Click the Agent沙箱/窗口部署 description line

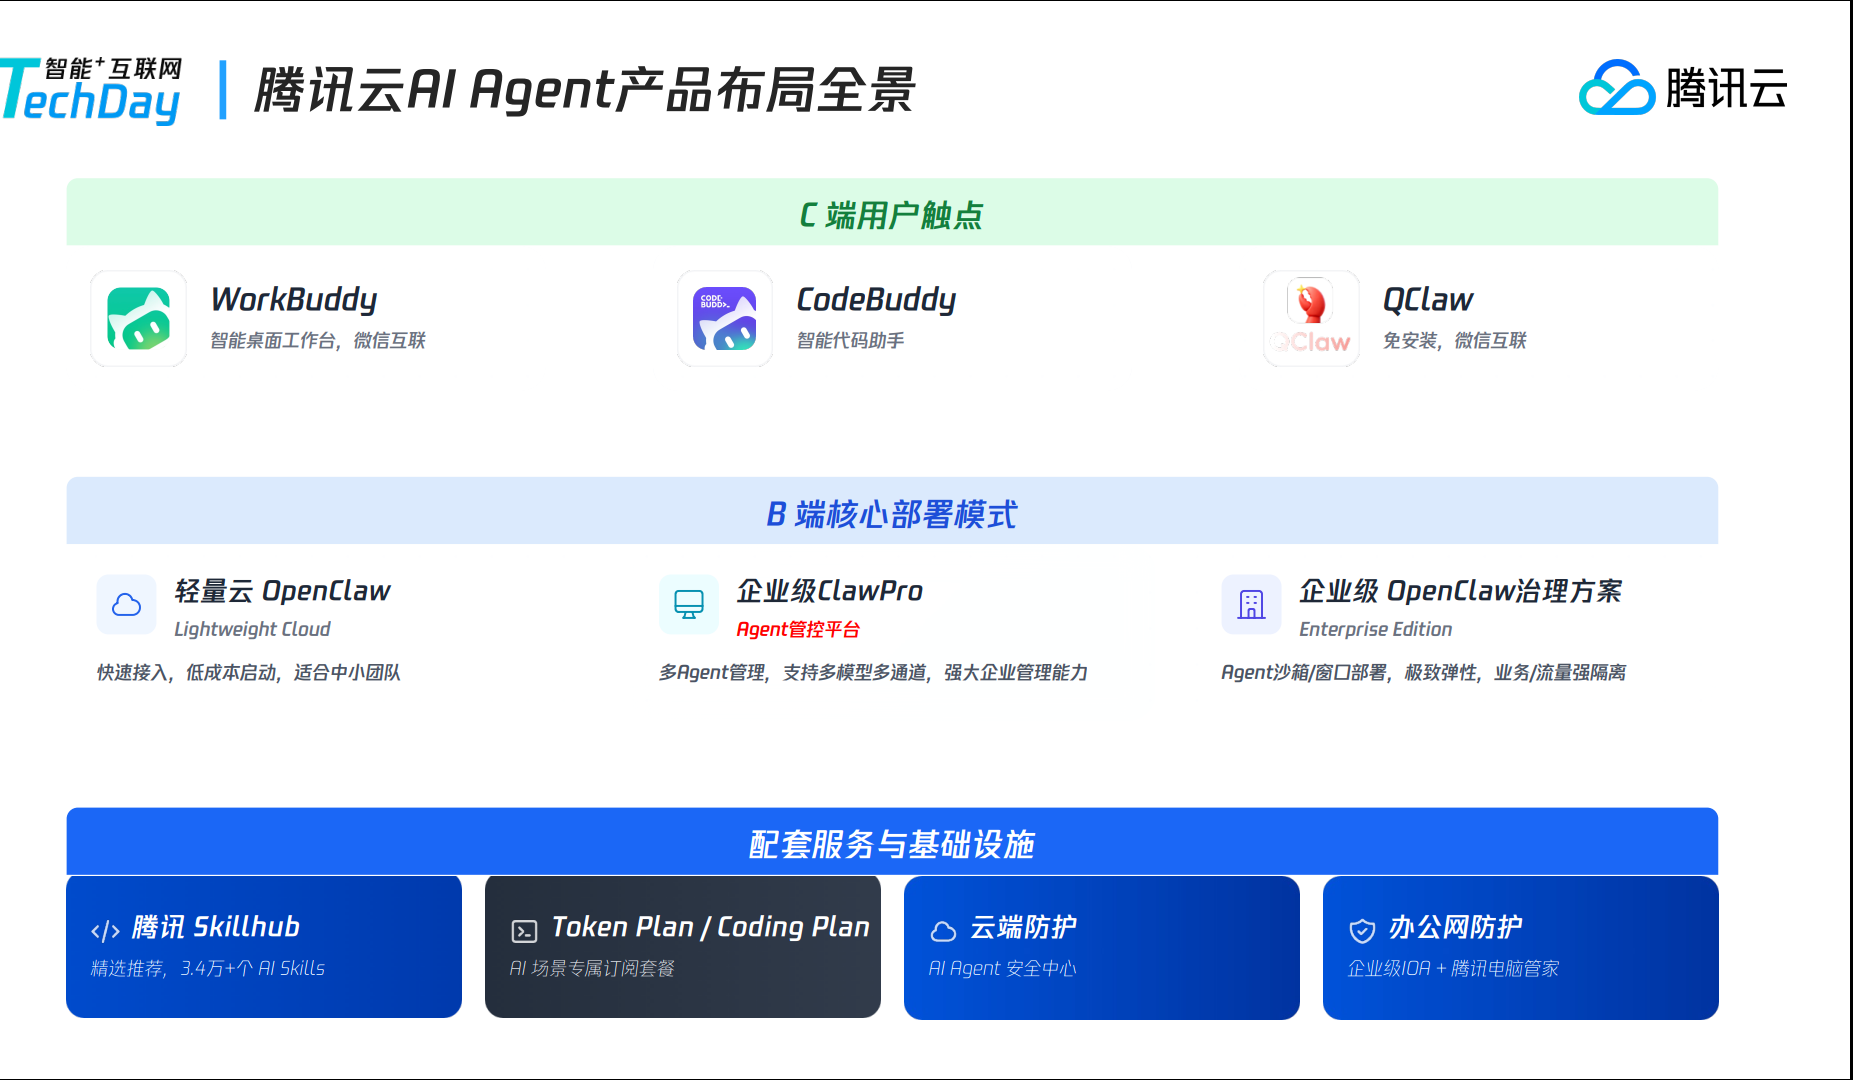coord(1424,673)
